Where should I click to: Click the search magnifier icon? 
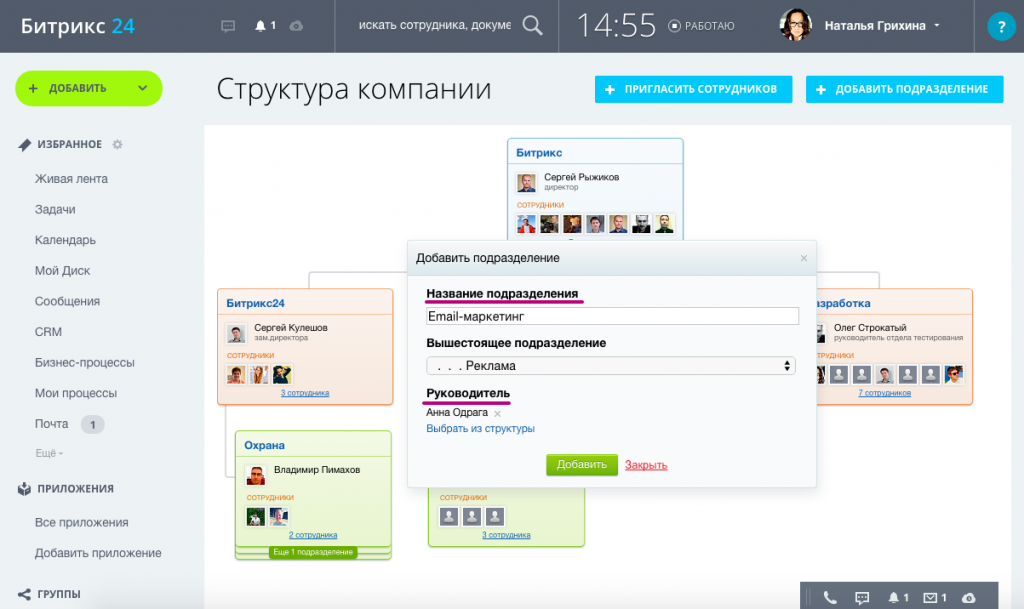[x=532, y=25]
